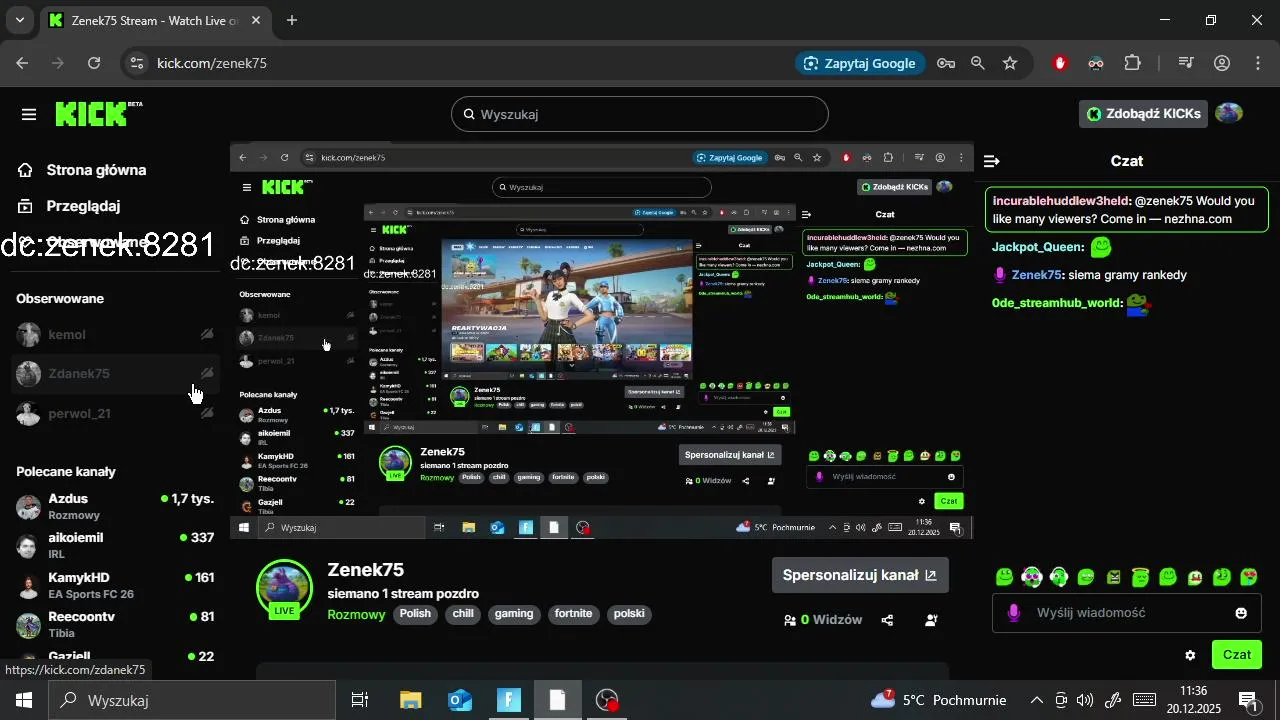
Task: Open Chrome three-dot menu
Action: point(1258,63)
